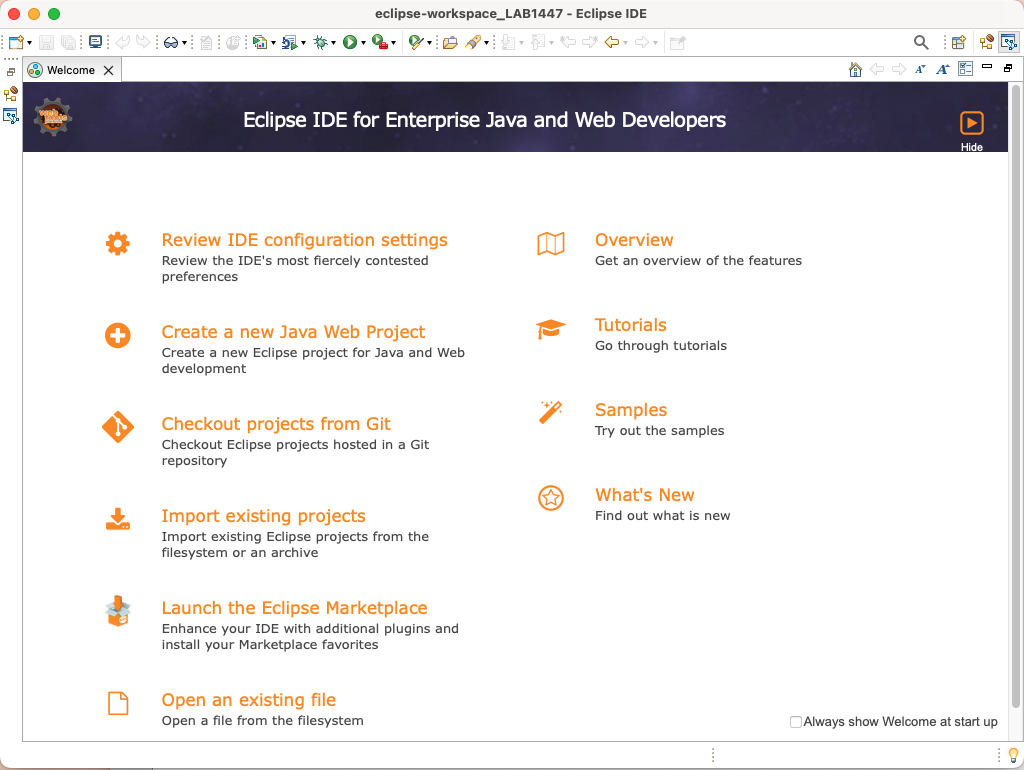The height and width of the screenshot is (770, 1024).
Task: Click the yellow Back arrow in main toolbar
Action: tap(612, 42)
